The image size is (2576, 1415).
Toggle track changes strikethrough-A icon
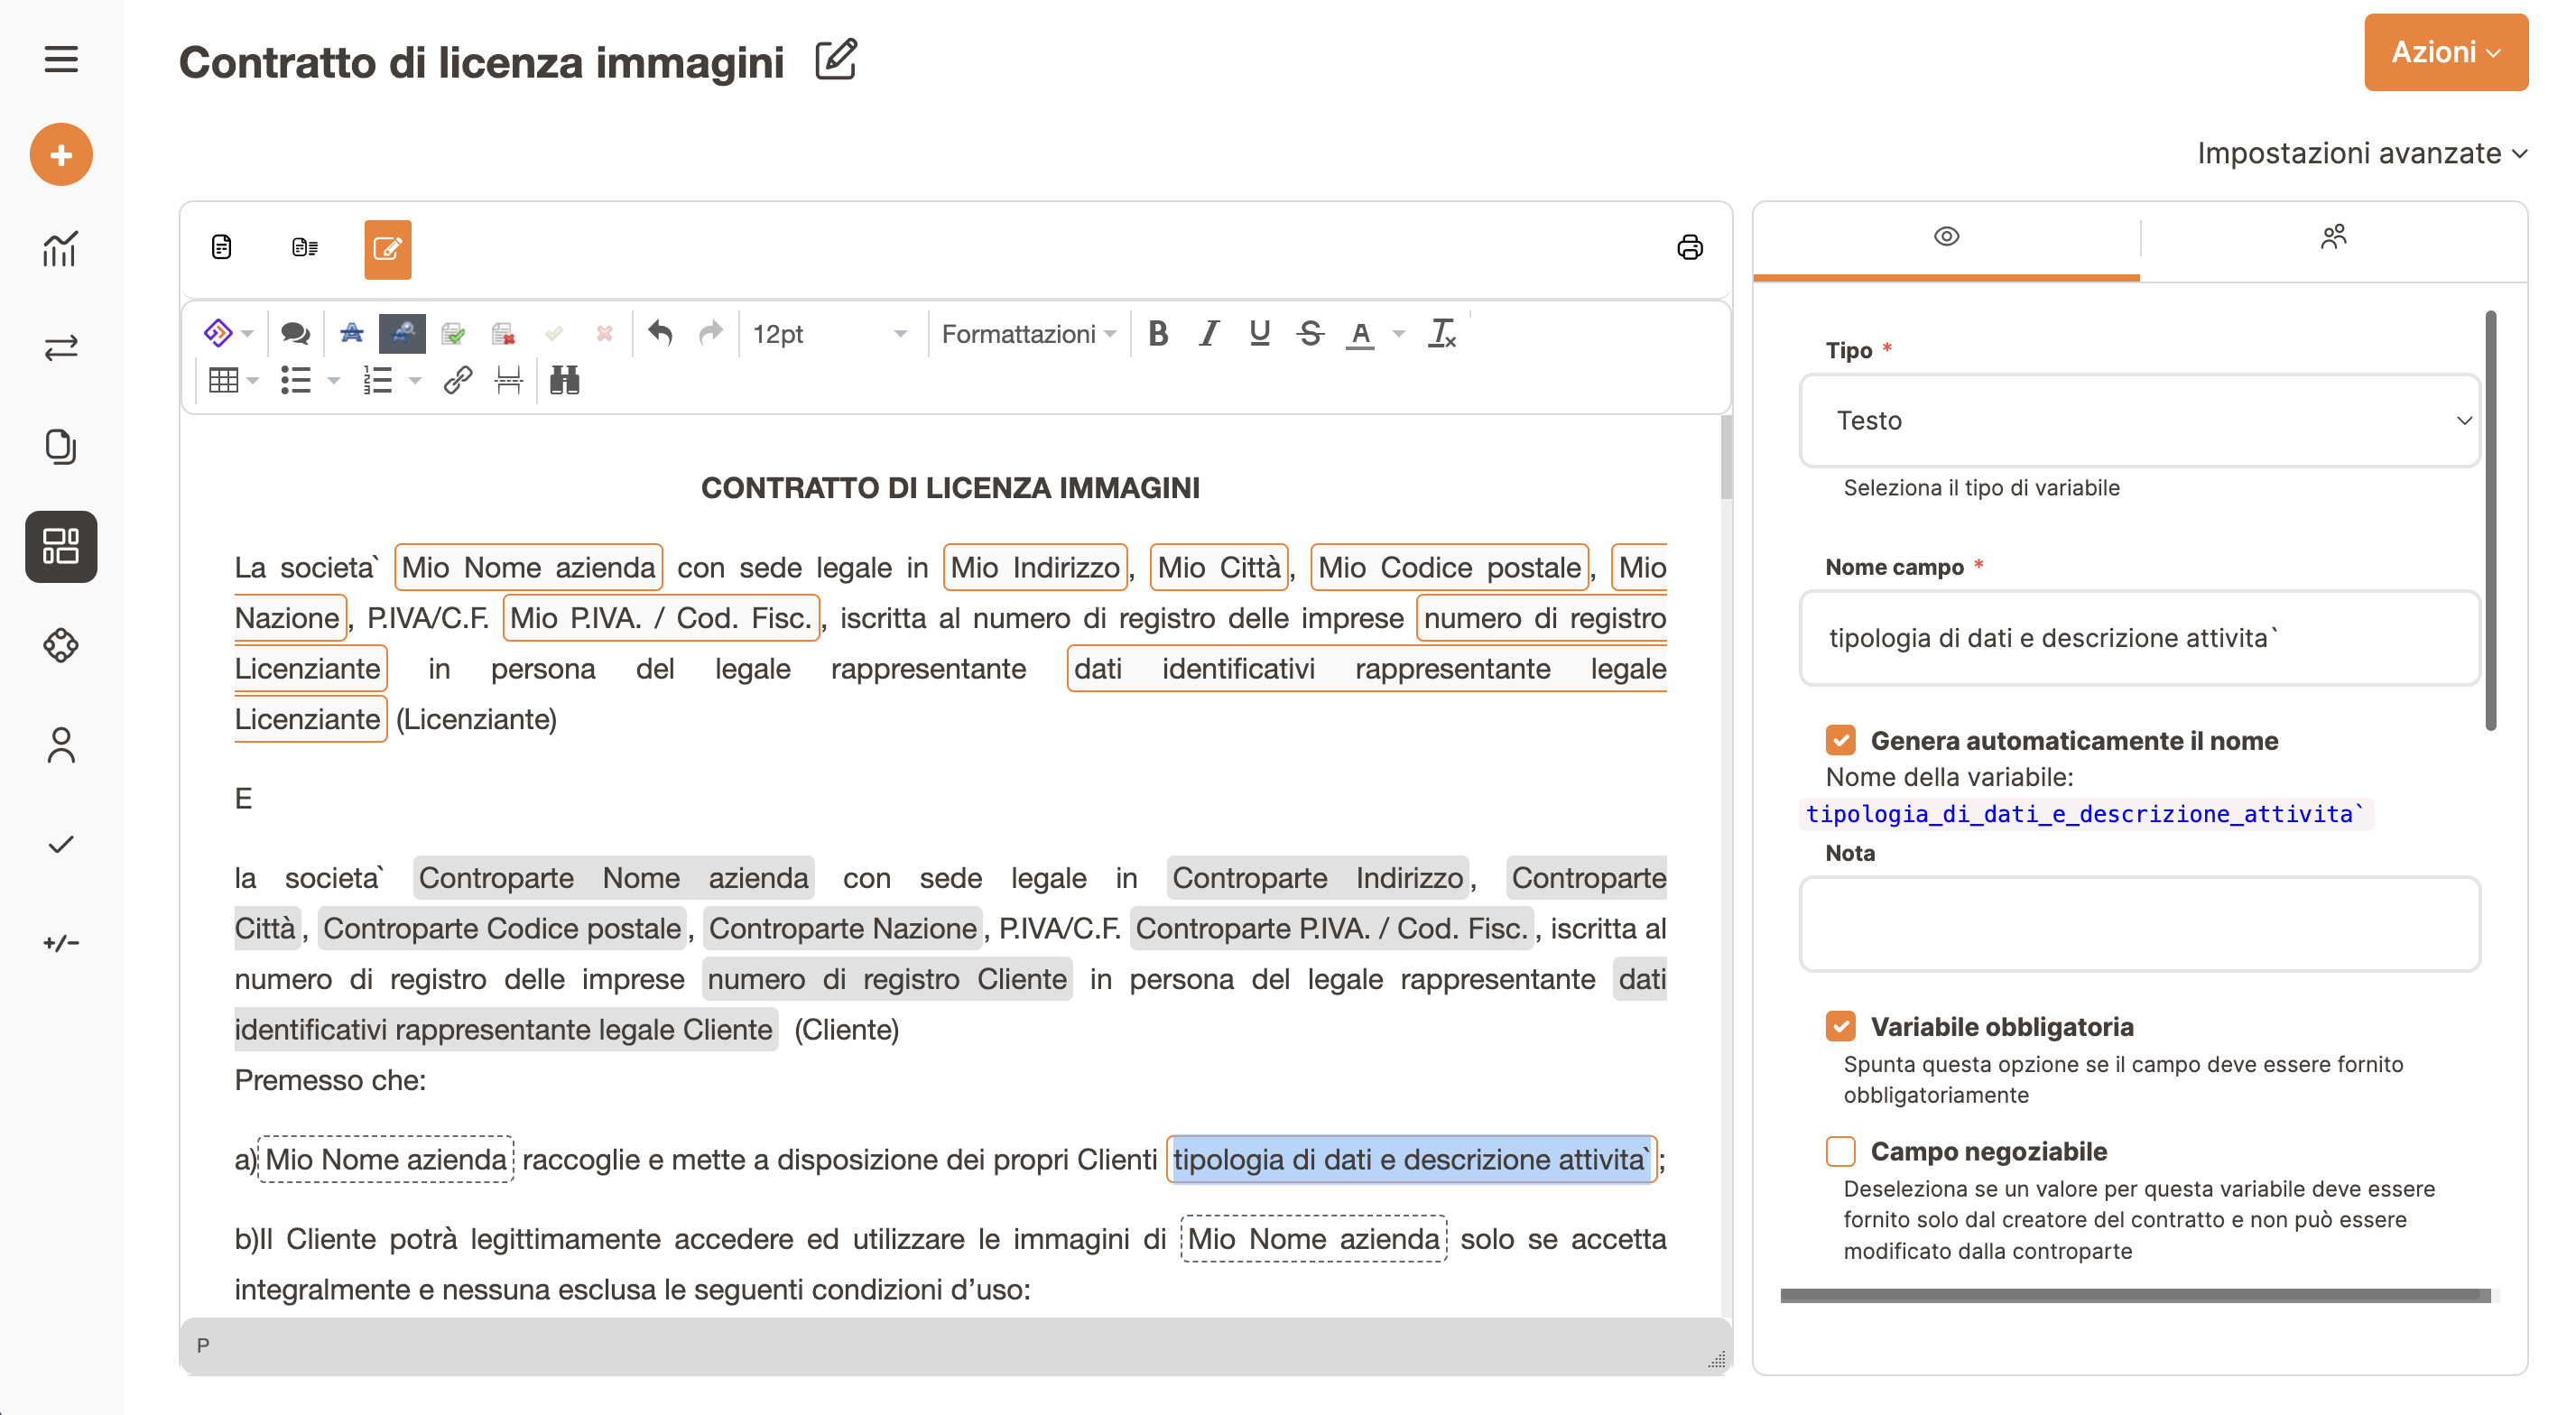pyautogui.click(x=351, y=333)
